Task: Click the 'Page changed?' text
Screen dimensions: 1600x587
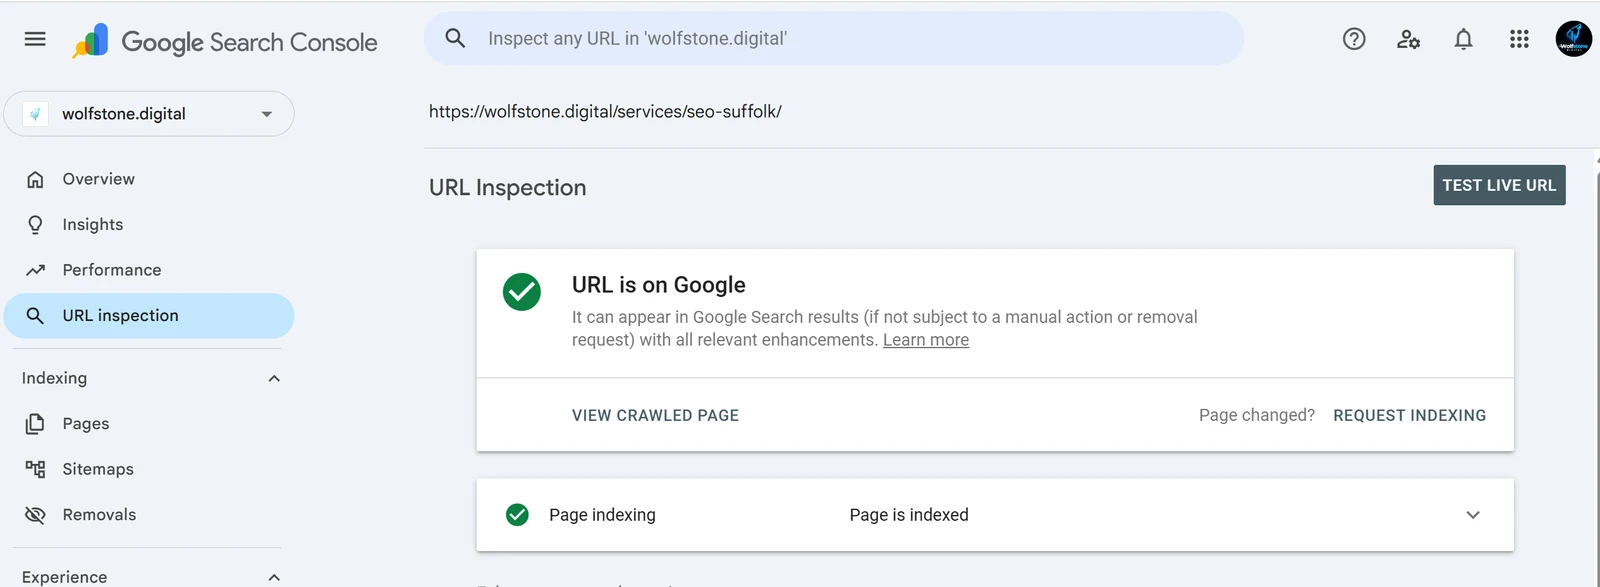Action: point(1257,415)
